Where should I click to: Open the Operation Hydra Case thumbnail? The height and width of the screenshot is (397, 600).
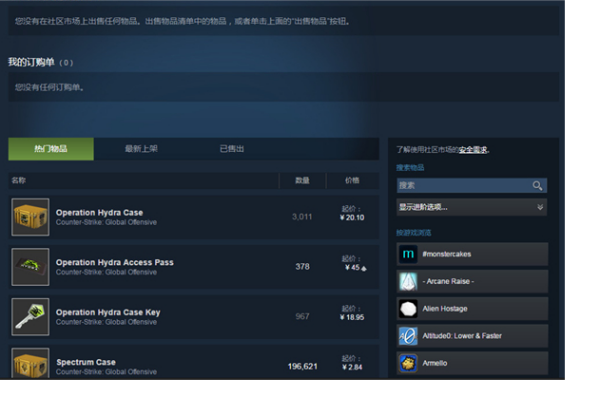30,217
